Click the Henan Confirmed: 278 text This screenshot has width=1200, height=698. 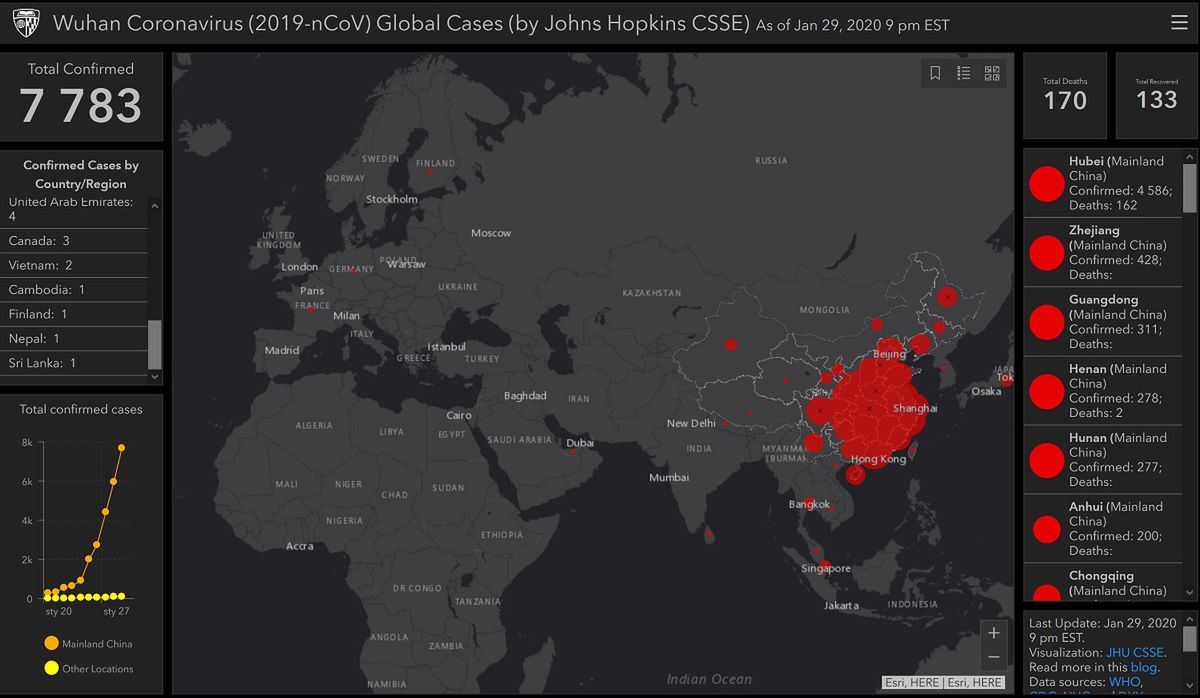[x=1115, y=398]
